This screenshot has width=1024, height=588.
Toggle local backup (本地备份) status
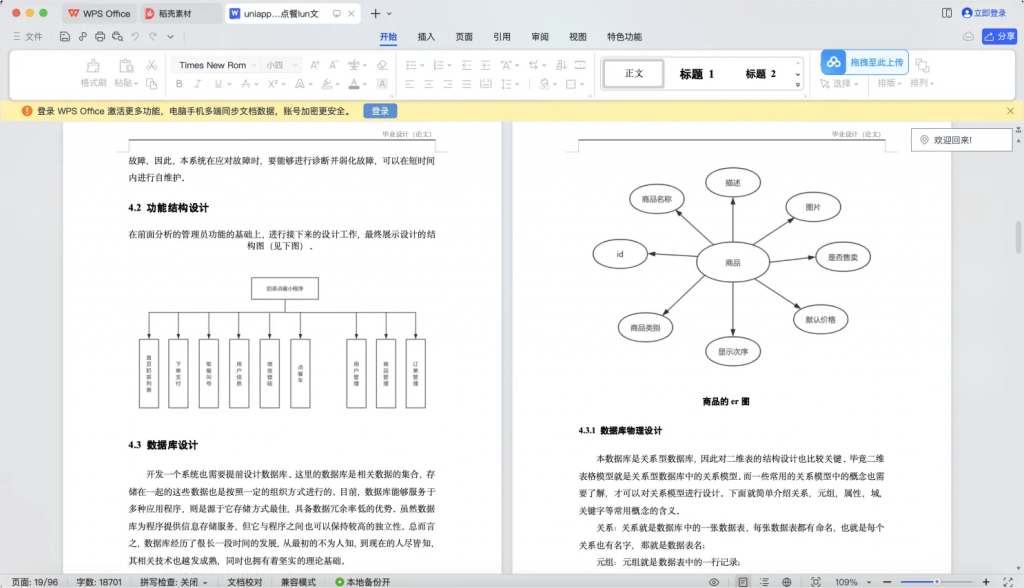(365, 580)
